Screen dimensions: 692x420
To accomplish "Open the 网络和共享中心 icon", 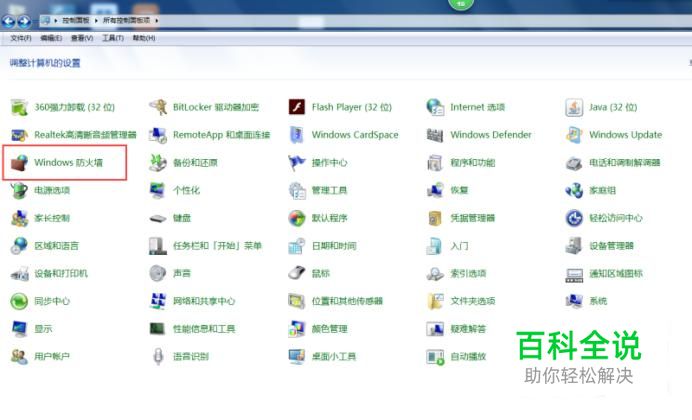I will point(158,301).
